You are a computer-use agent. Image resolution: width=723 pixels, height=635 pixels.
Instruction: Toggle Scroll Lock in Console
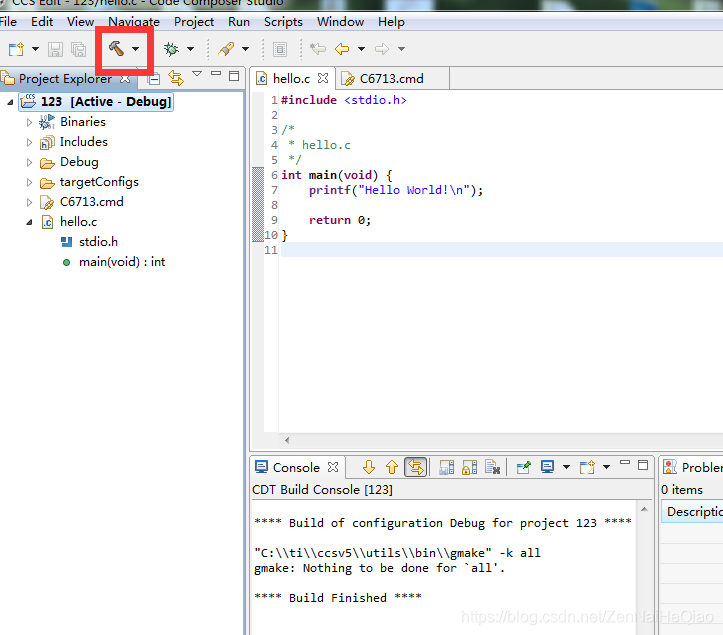click(469, 467)
